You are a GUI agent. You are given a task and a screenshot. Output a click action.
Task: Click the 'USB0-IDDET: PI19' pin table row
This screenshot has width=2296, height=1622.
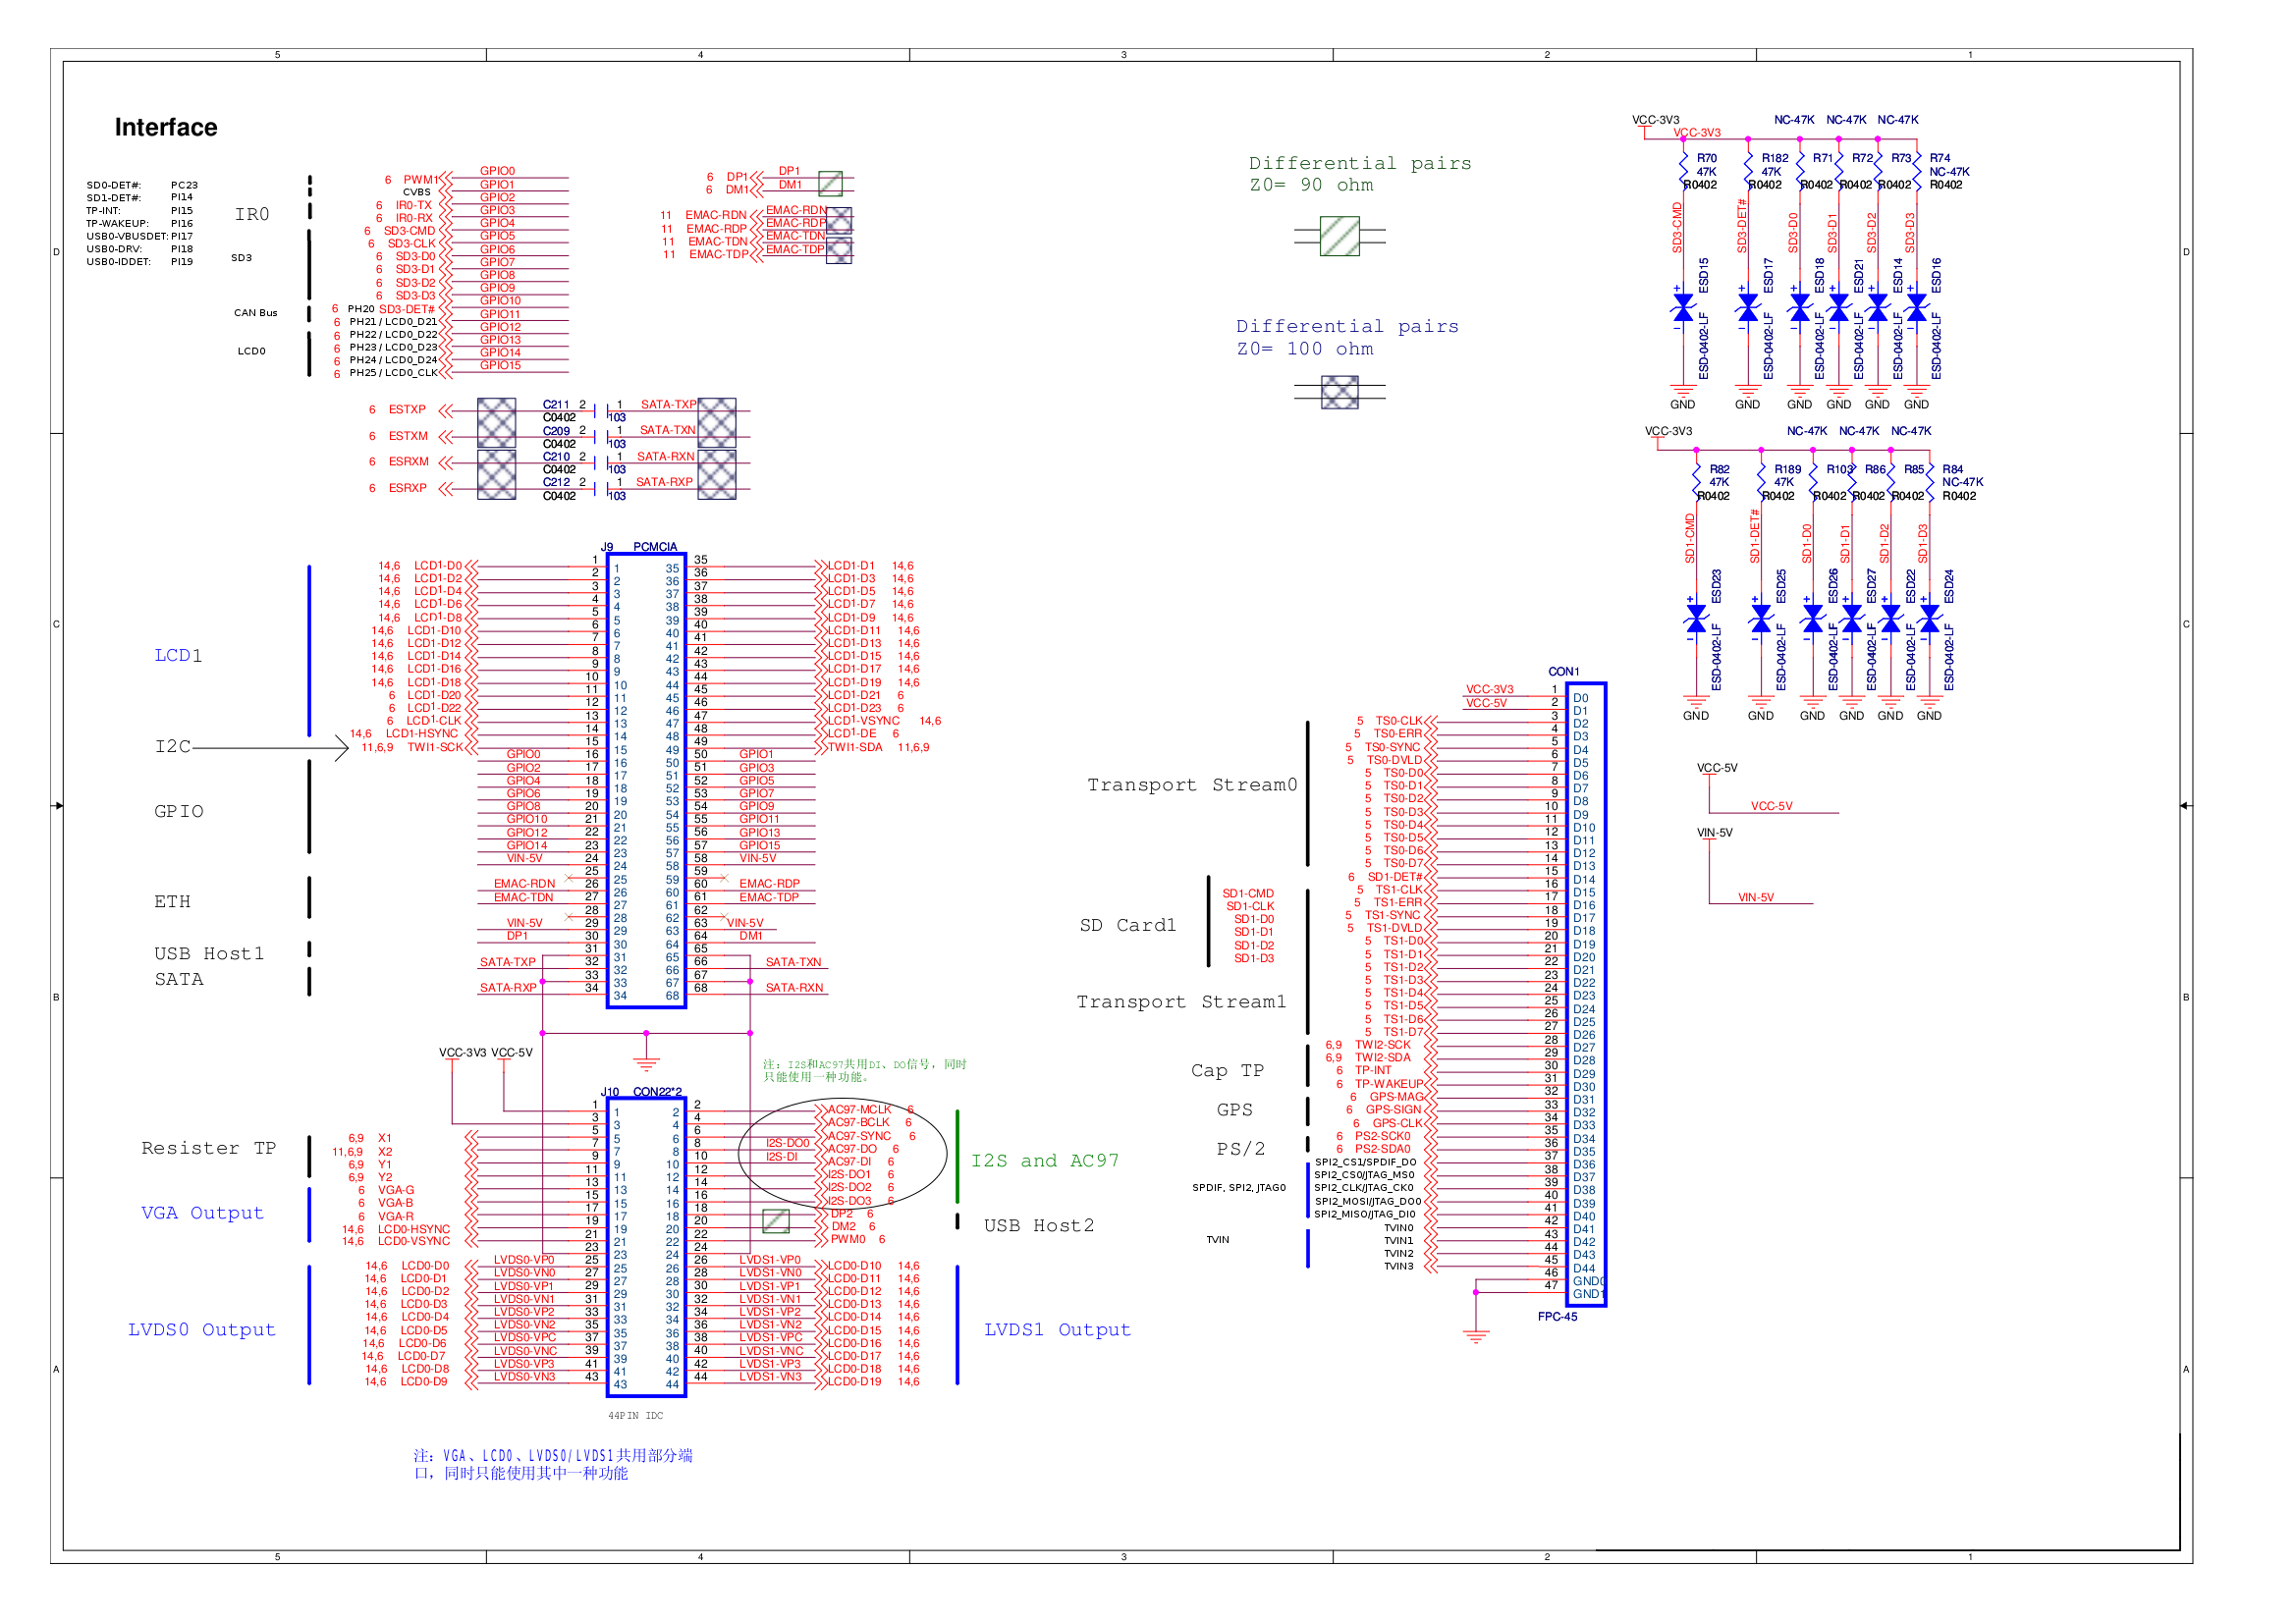coord(140,262)
